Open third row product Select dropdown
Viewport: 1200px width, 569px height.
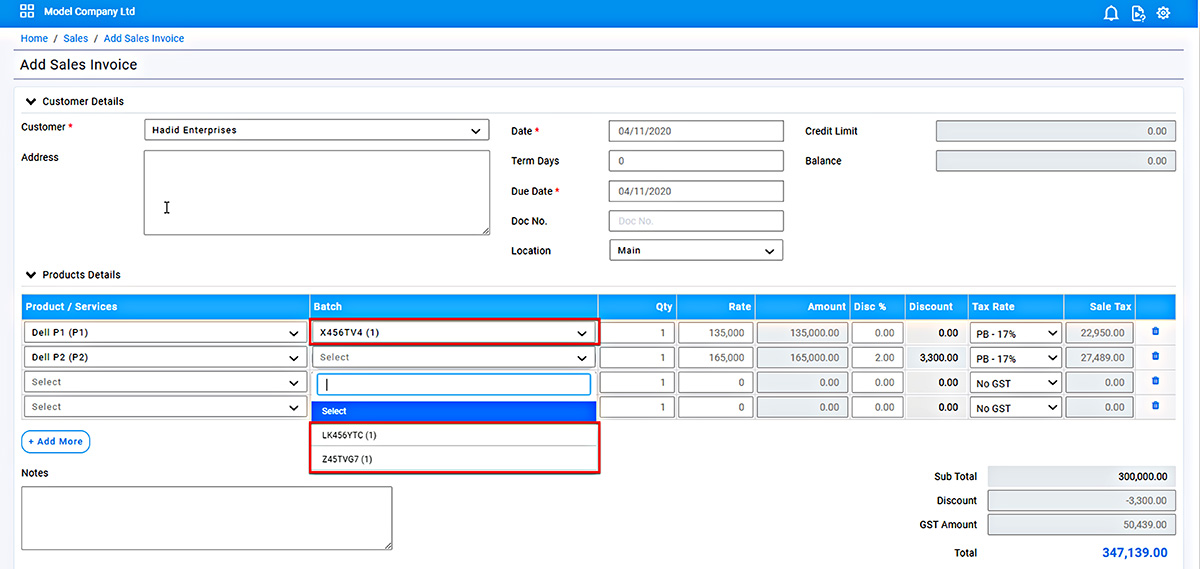click(165, 382)
